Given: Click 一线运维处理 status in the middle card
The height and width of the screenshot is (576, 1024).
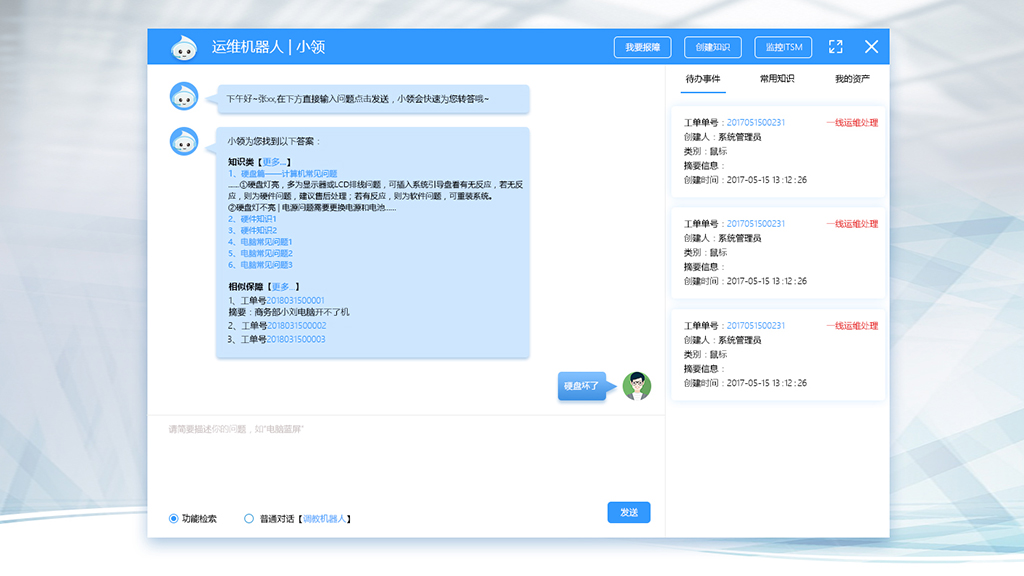Looking at the screenshot, I should pos(852,224).
